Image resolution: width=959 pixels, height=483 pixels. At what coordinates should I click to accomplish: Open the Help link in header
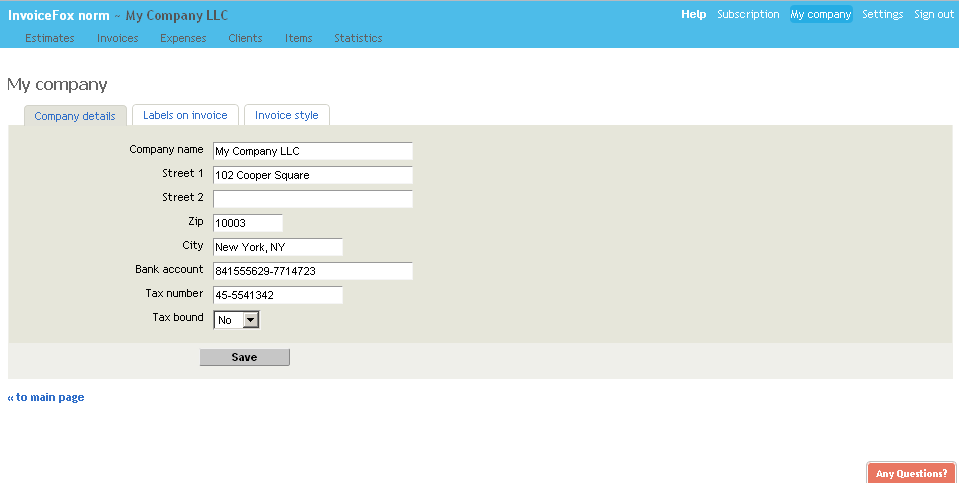(694, 14)
